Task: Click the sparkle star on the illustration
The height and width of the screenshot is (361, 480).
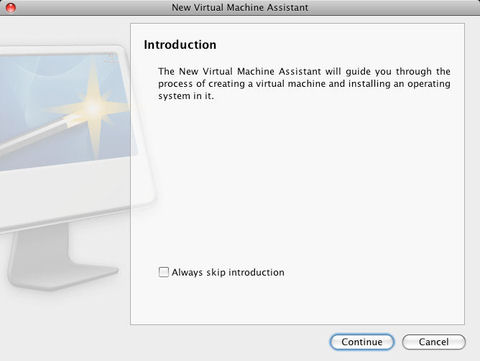Action: tap(94, 107)
